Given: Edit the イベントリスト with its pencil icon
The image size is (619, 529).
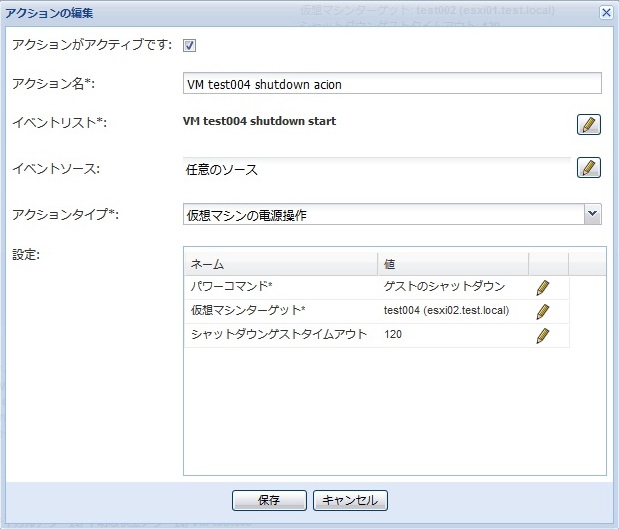Looking at the screenshot, I should (x=589, y=124).
